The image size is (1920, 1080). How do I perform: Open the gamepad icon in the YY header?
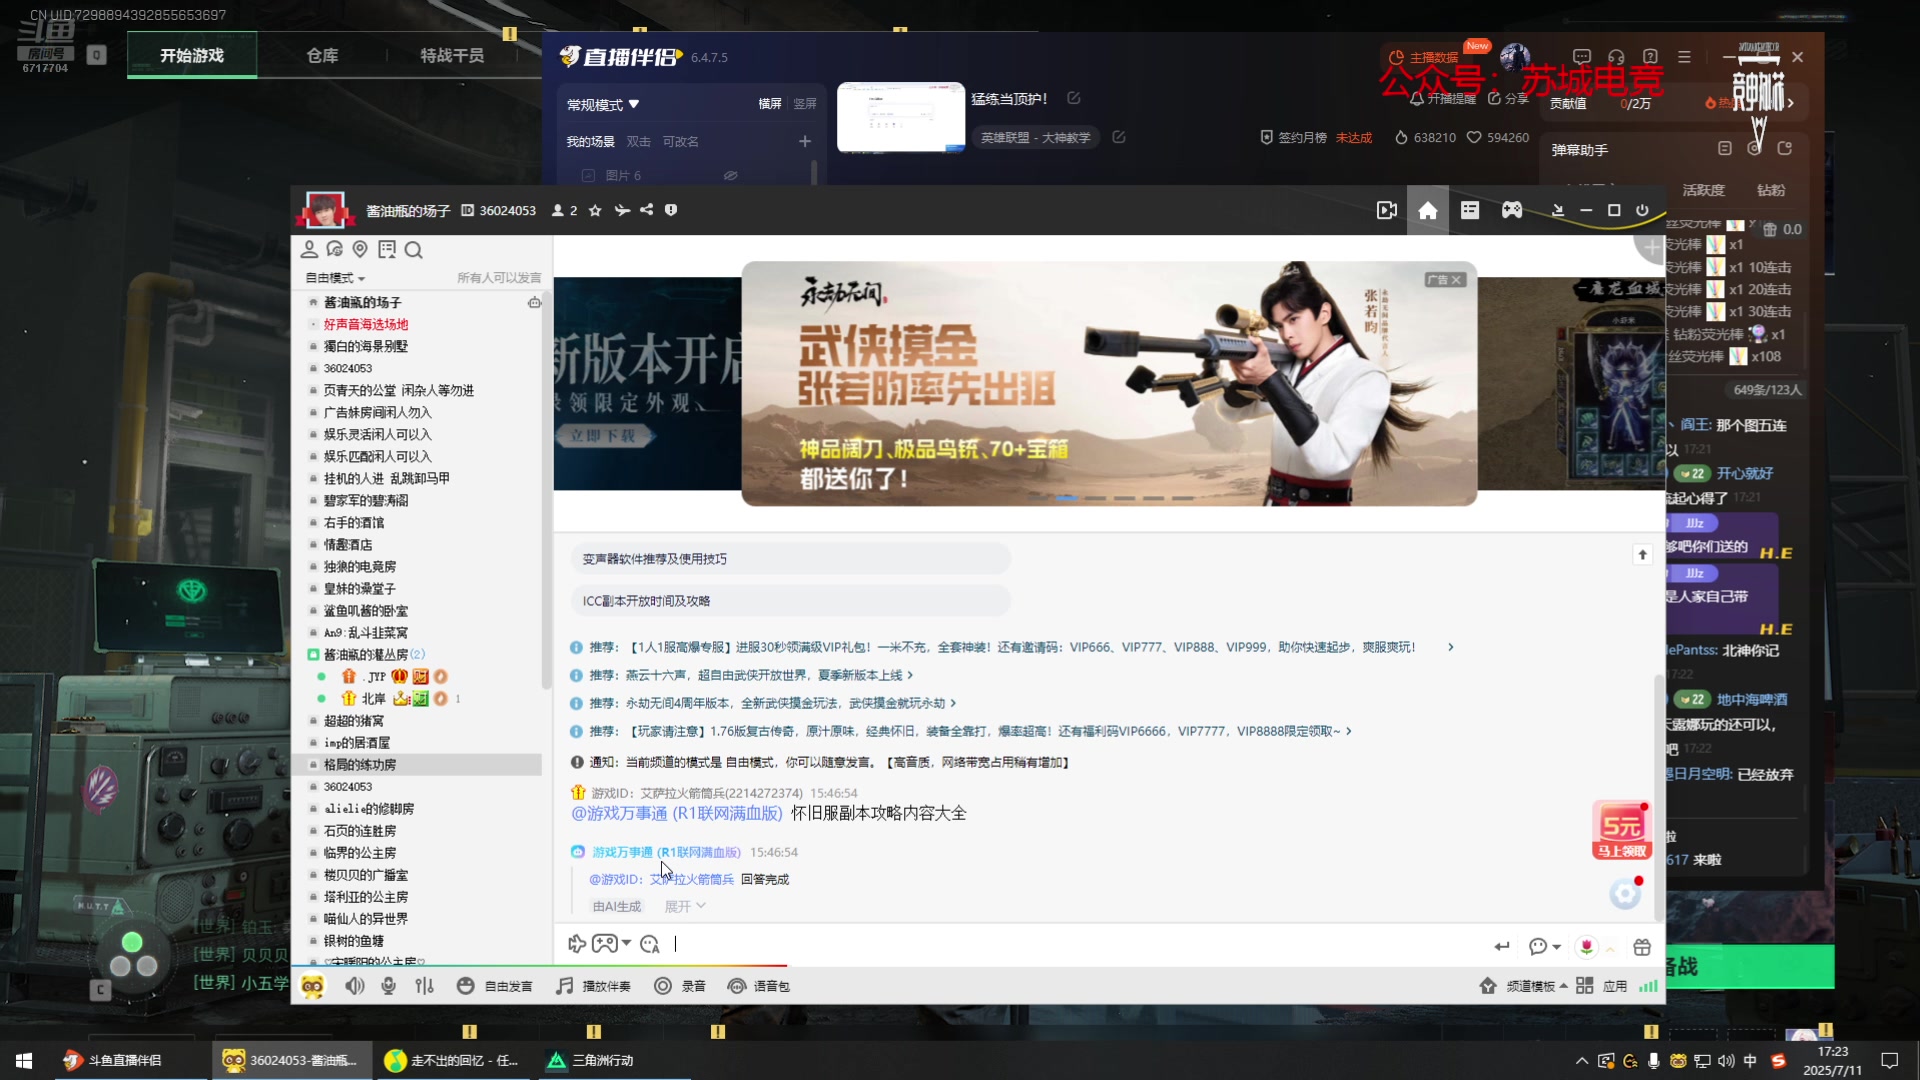click(x=1511, y=210)
